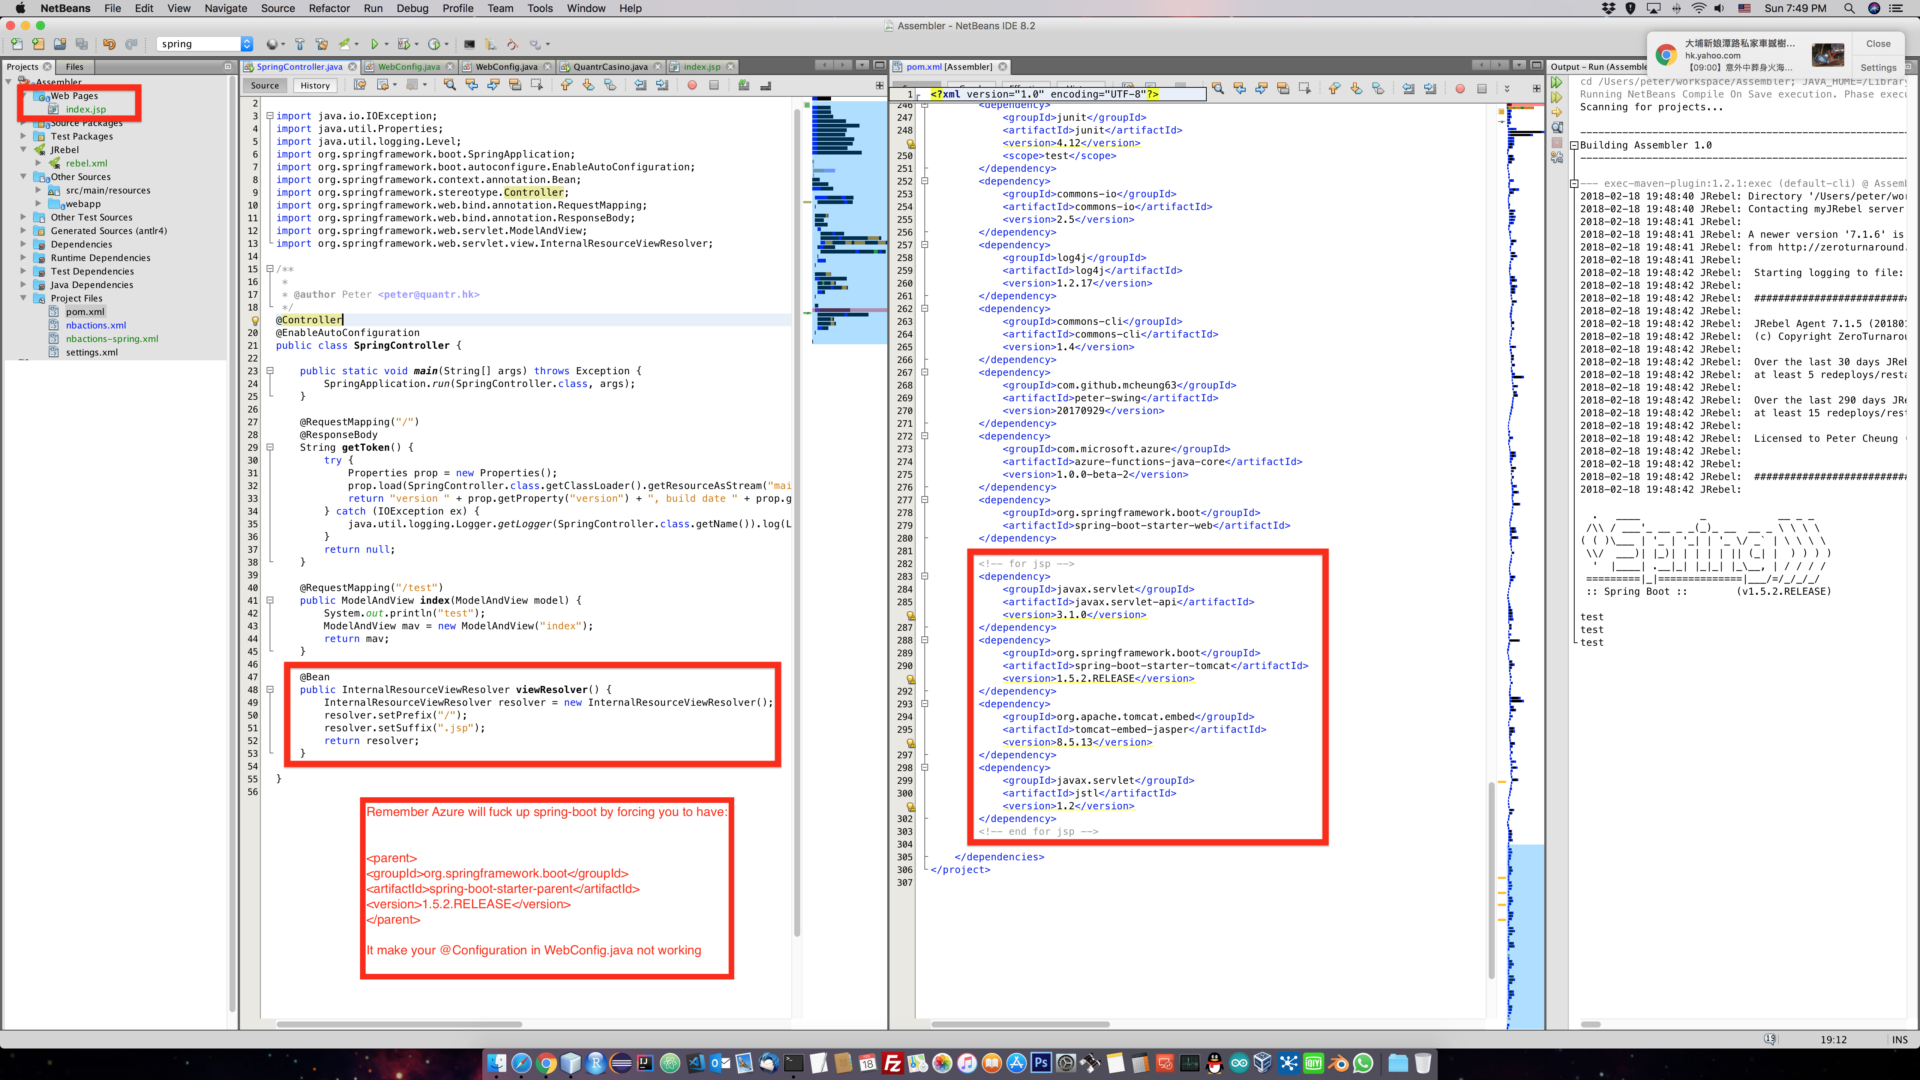Click the Clean and Build toolbar icon
1920x1080 pixels.
tap(321, 44)
